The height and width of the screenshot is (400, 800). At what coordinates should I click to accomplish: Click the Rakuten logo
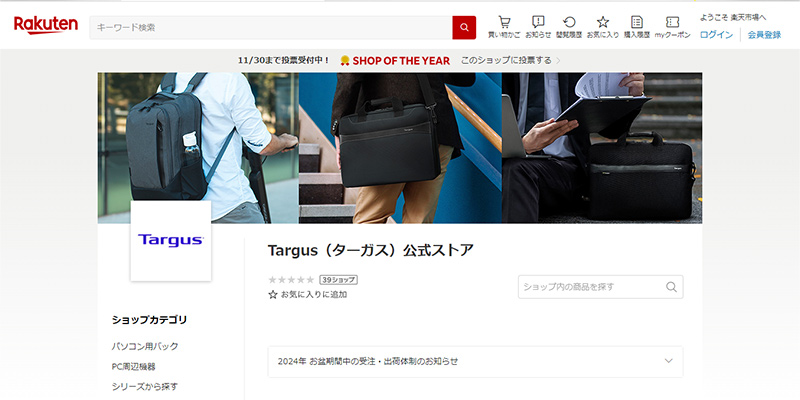coord(46,25)
